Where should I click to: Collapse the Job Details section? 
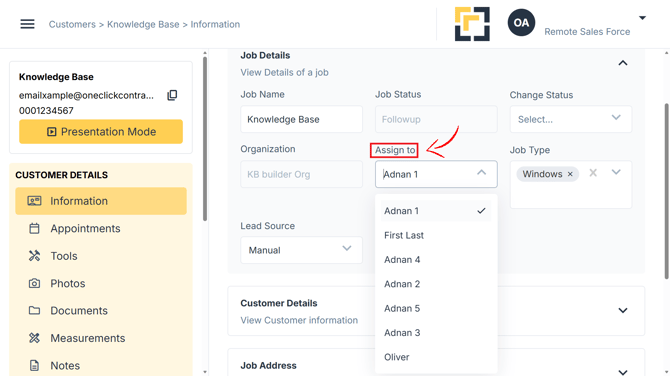623,63
